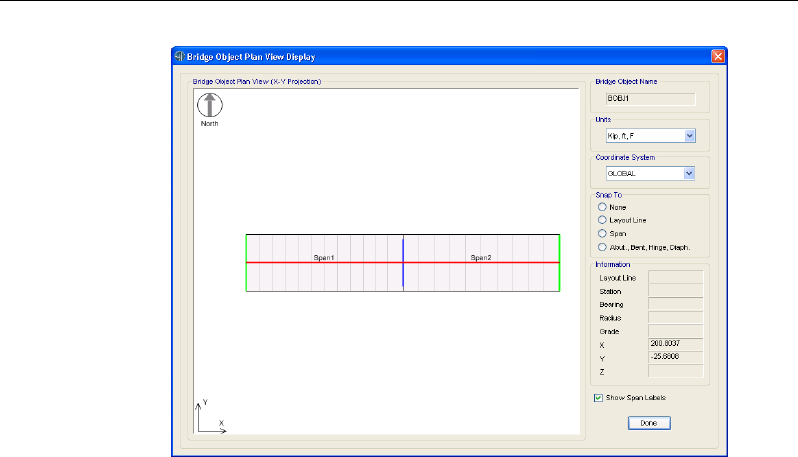Uncheck Show Span Labels checkbox

click(598, 397)
